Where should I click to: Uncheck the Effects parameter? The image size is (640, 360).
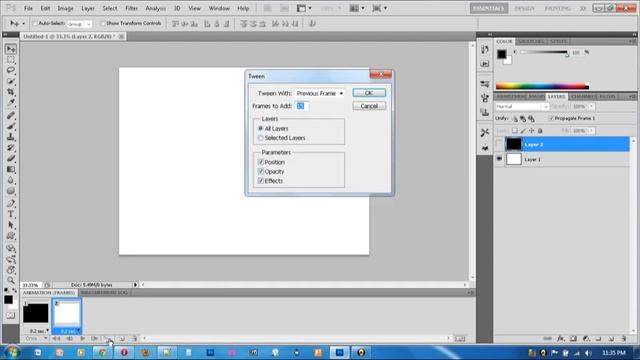pyautogui.click(x=261, y=181)
